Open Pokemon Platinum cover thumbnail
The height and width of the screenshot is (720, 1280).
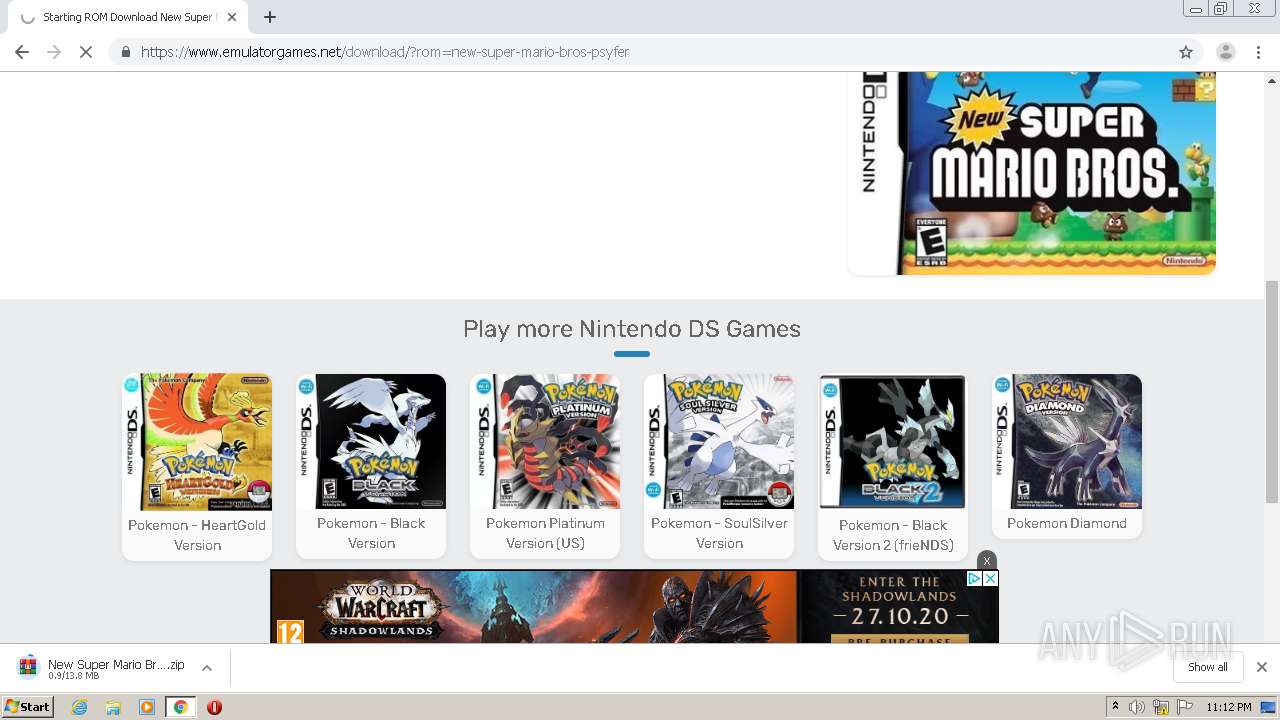pos(545,441)
